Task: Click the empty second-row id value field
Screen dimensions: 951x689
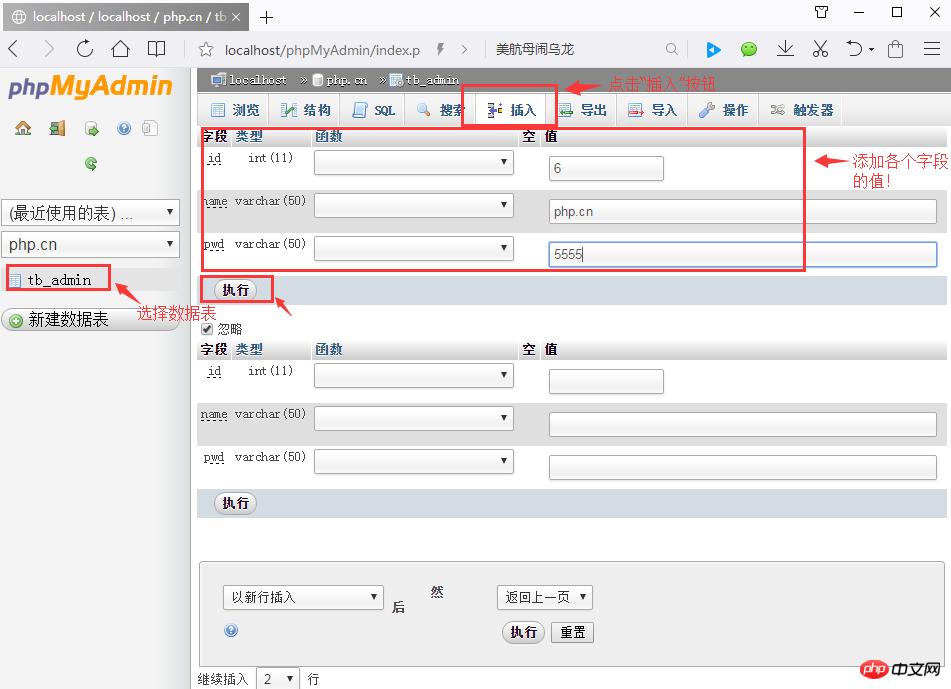Action: (x=606, y=381)
